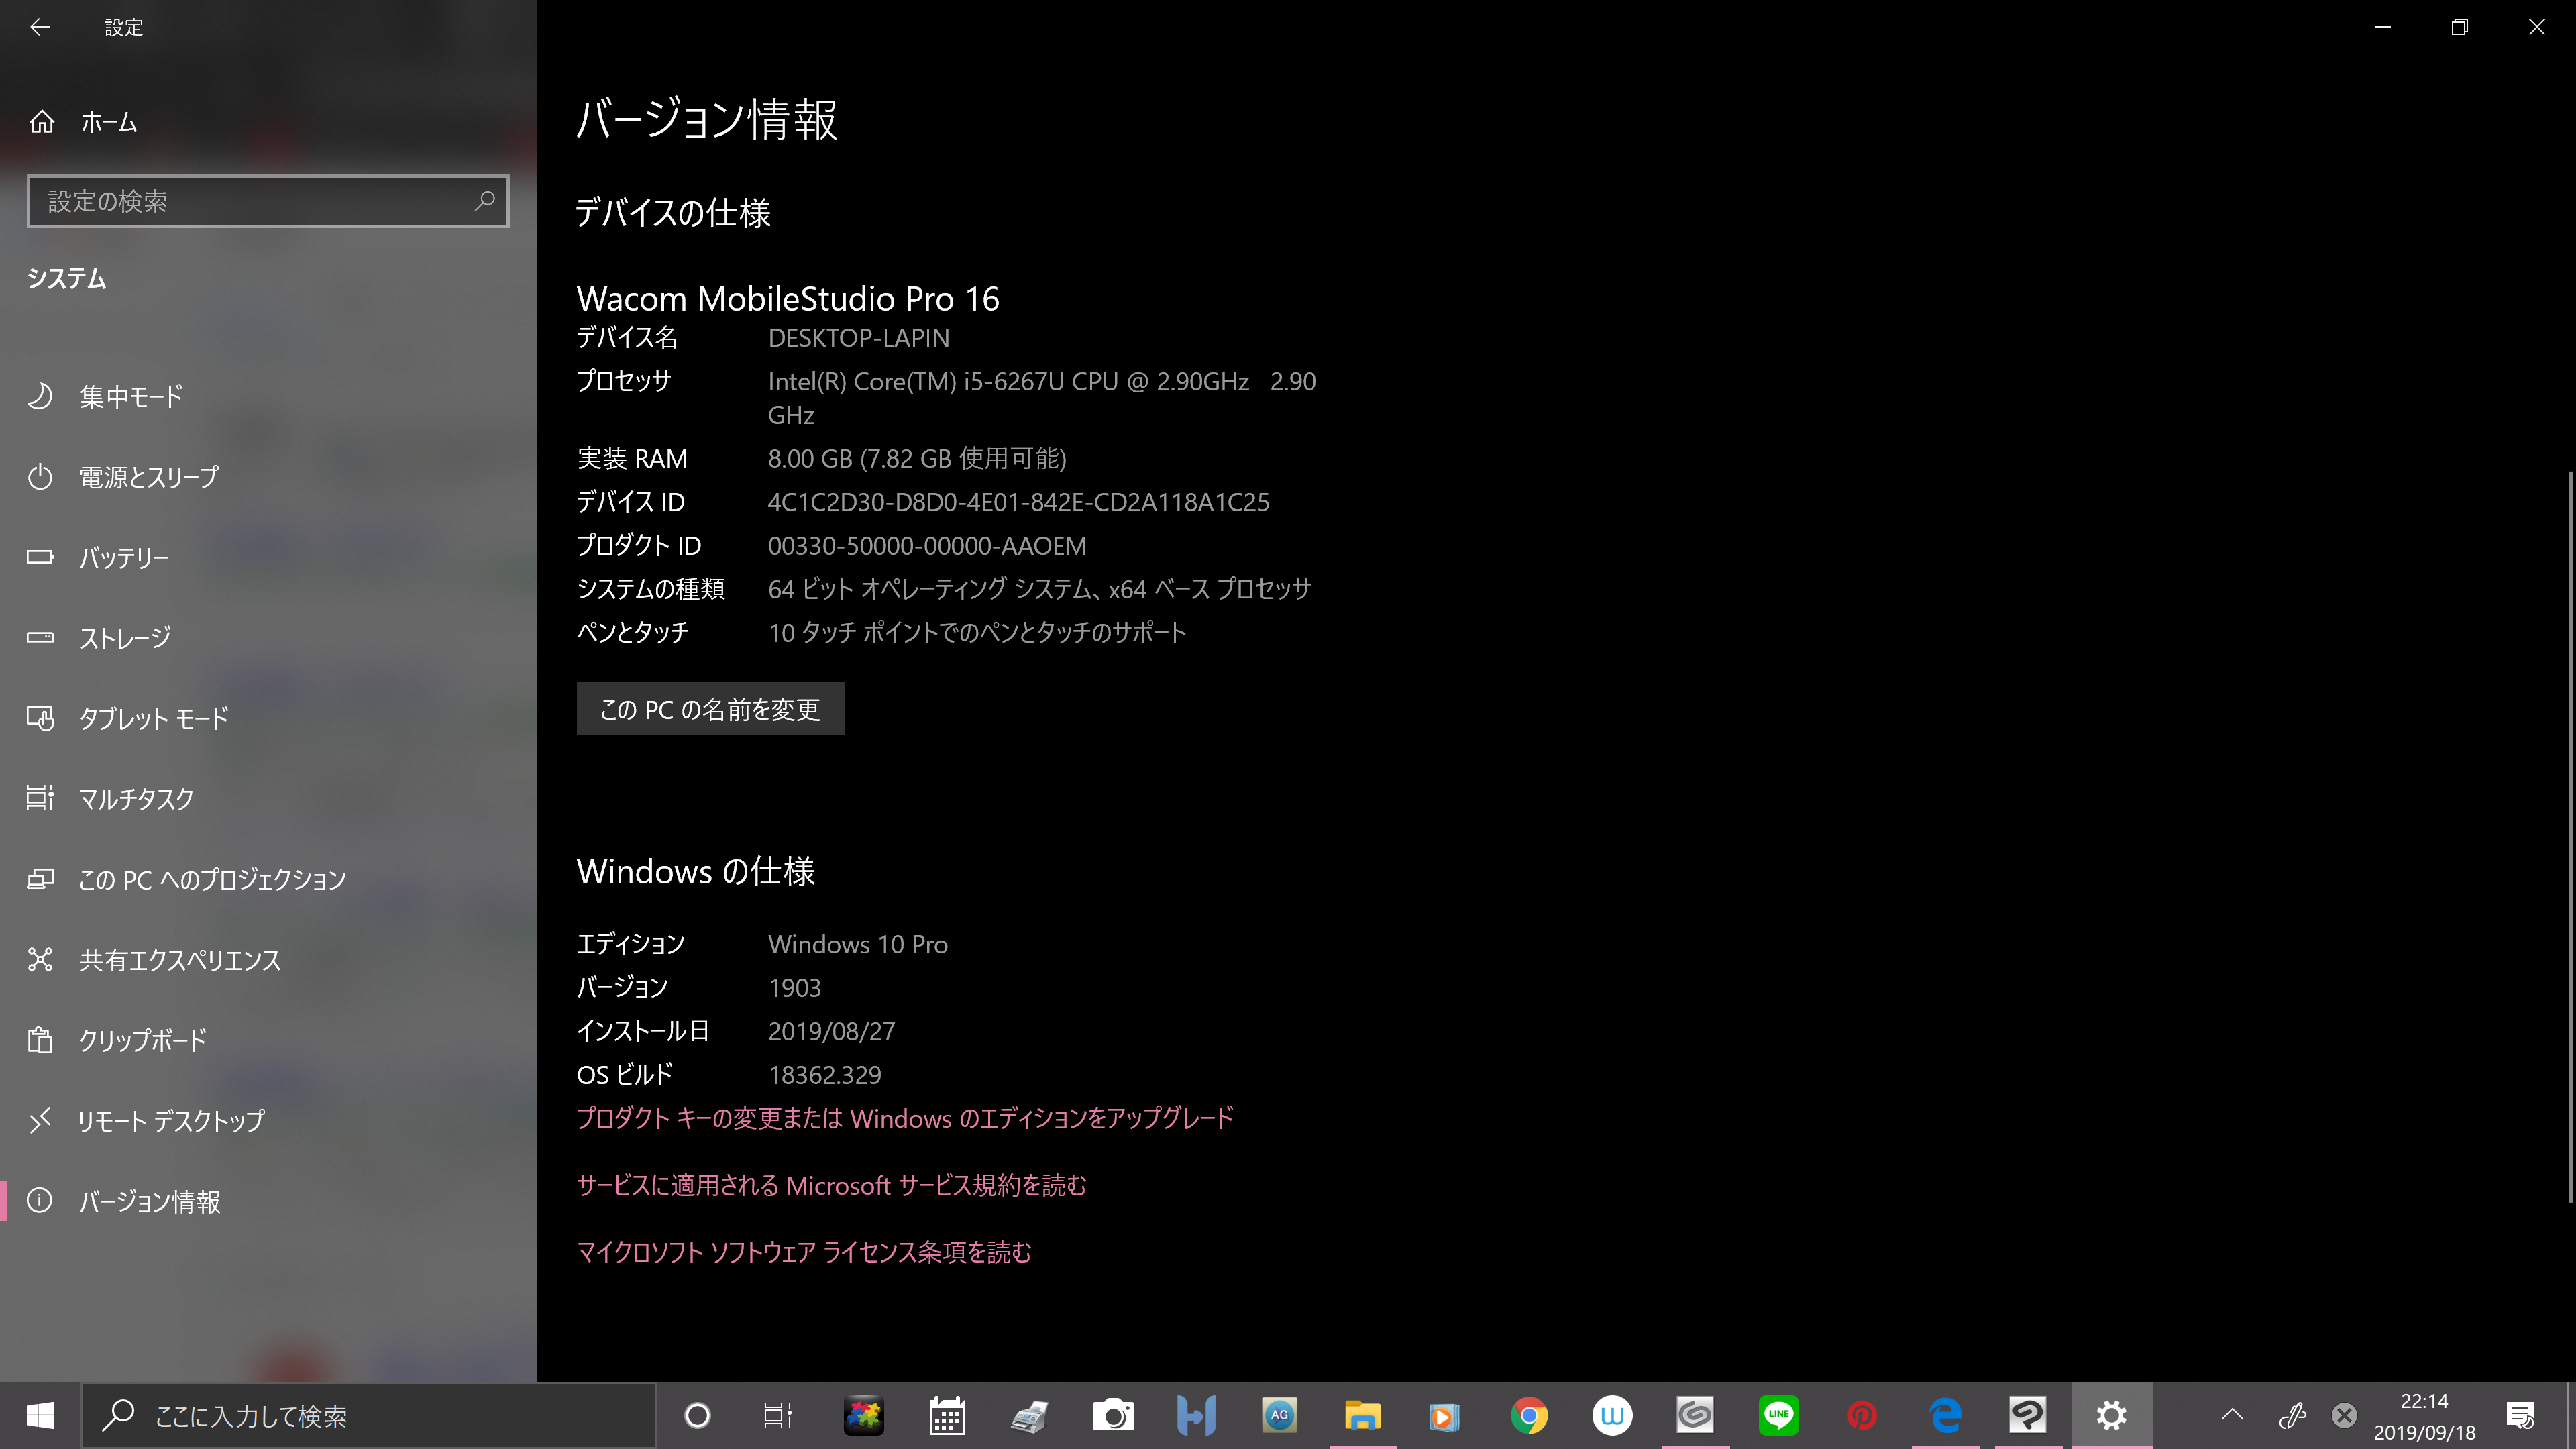This screenshot has height=1449, width=2576.
Task: Expand the system tray hidden icons chevron
Action: [x=2232, y=1415]
